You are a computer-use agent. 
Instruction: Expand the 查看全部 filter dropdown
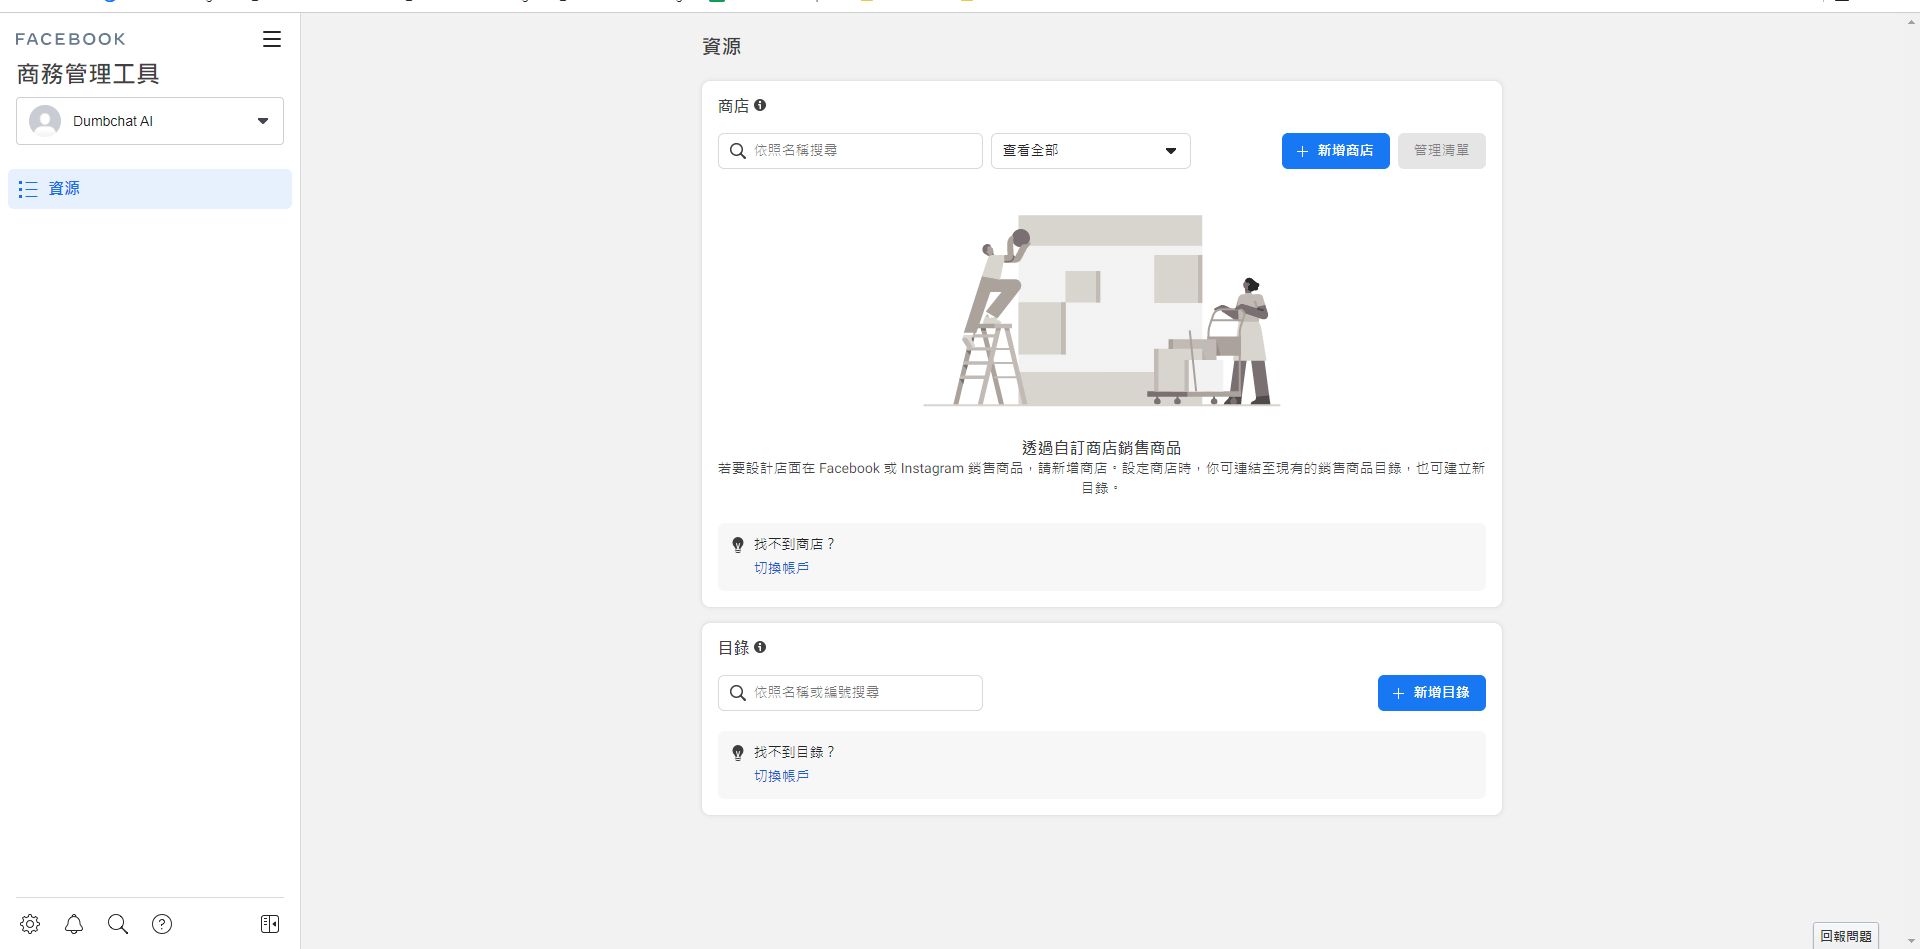1091,151
